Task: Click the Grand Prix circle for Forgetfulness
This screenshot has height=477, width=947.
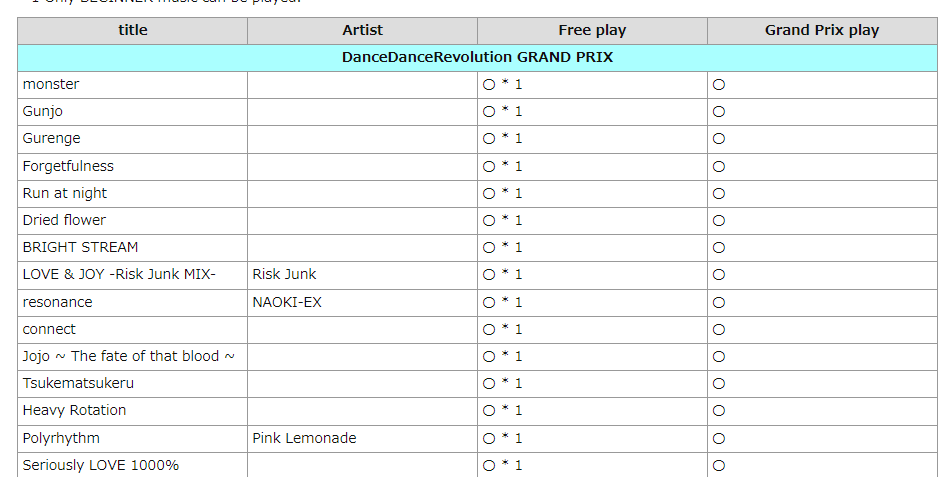Action: click(x=718, y=167)
